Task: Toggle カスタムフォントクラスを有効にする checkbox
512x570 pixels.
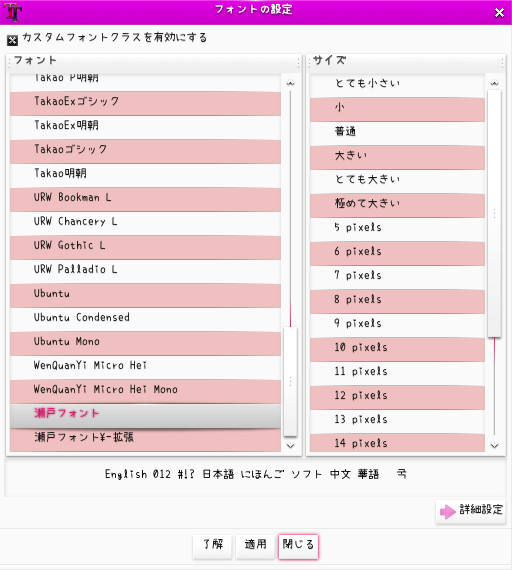Action: click(x=12, y=40)
